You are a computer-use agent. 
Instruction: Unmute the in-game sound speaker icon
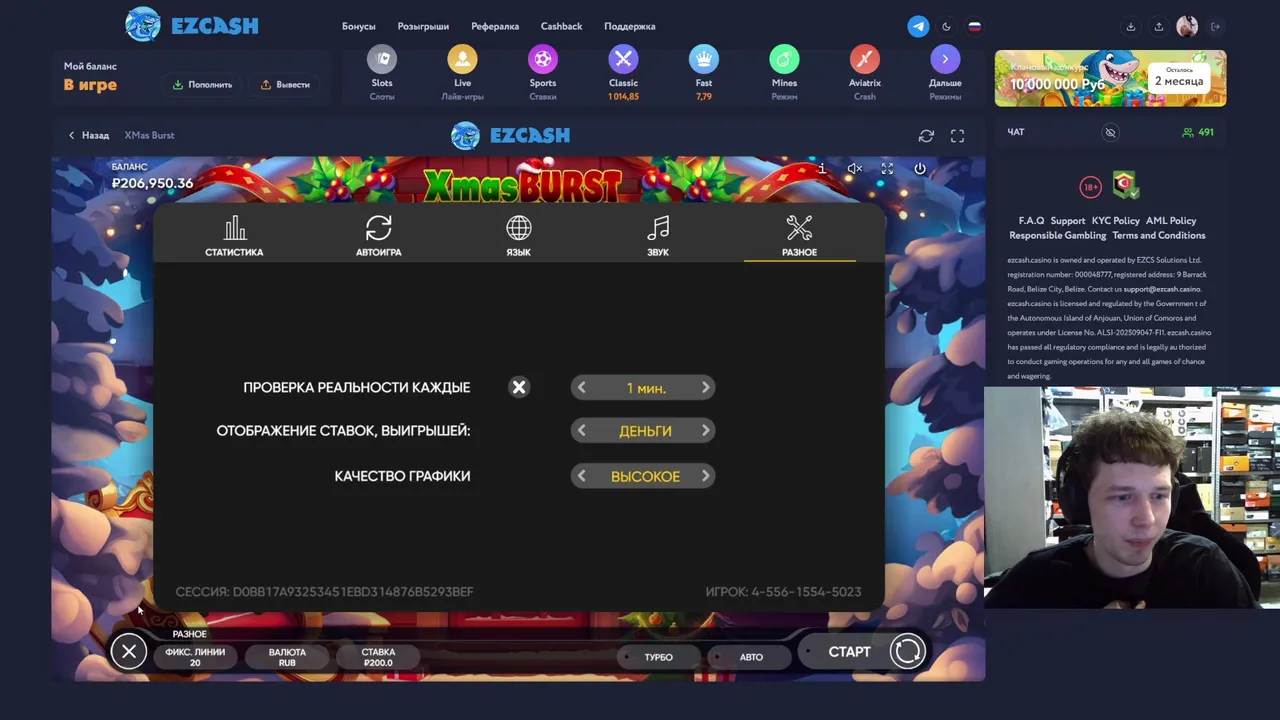[x=854, y=169]
